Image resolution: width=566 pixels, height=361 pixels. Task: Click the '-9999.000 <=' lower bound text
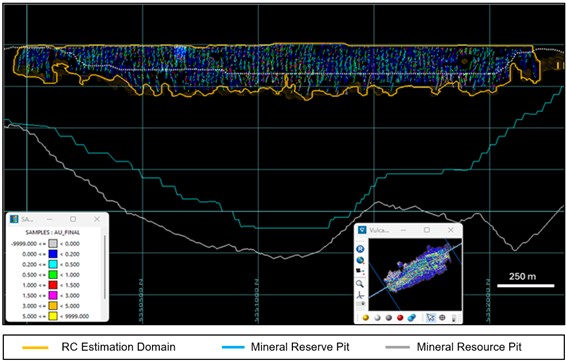click(x=29, y=244)
